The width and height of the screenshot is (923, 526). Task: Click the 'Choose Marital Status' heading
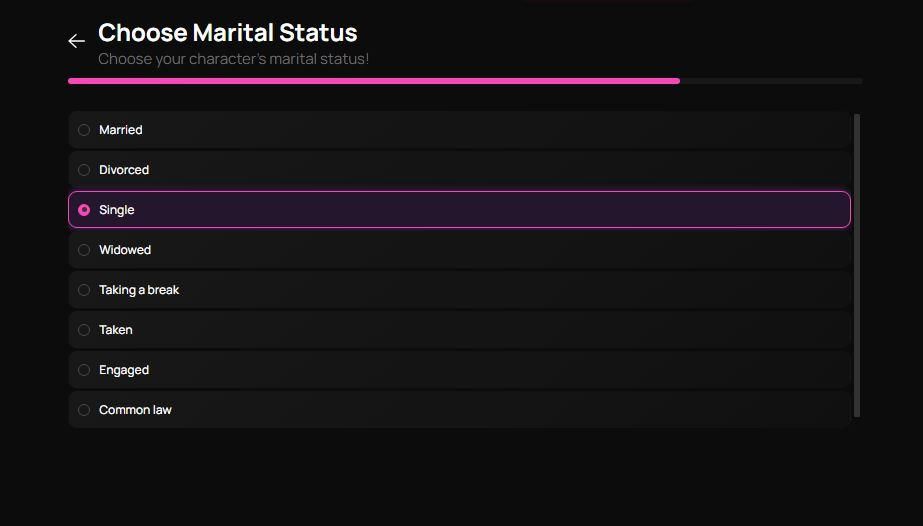tap(228, 33)
